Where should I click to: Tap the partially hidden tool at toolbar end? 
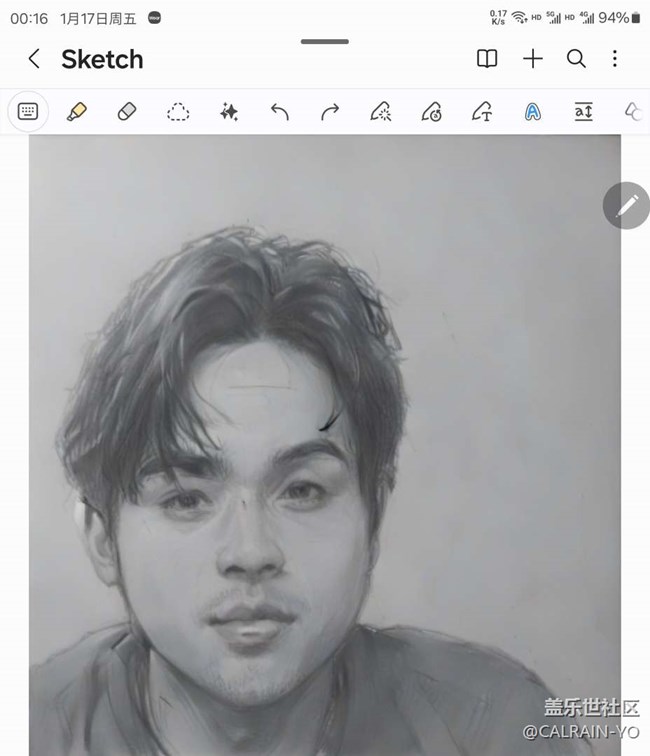tap(632, 112)
